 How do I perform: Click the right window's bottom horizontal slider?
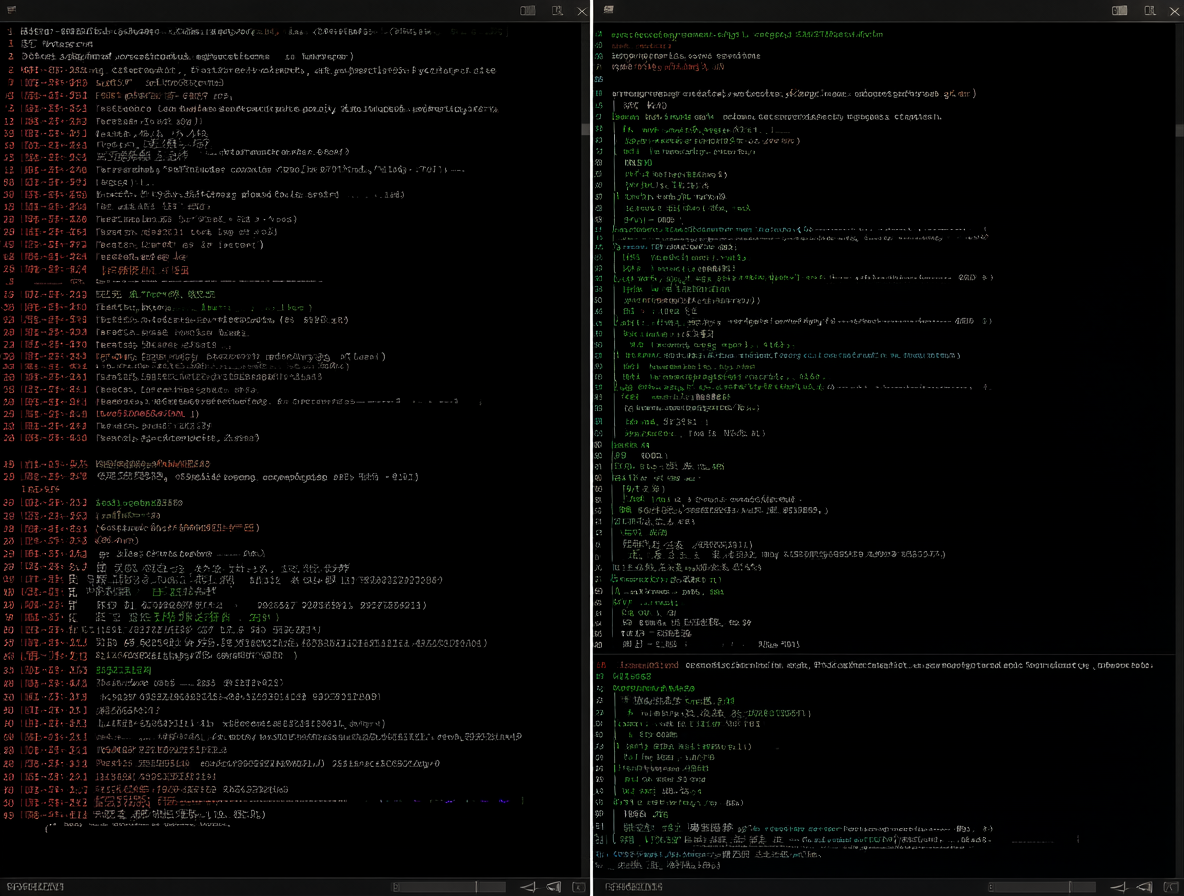coord(1042,887)
